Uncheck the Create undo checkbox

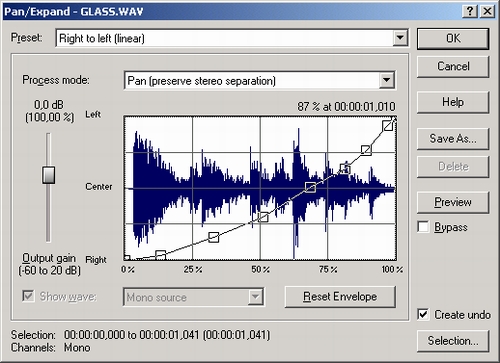[x=423, y=314]
